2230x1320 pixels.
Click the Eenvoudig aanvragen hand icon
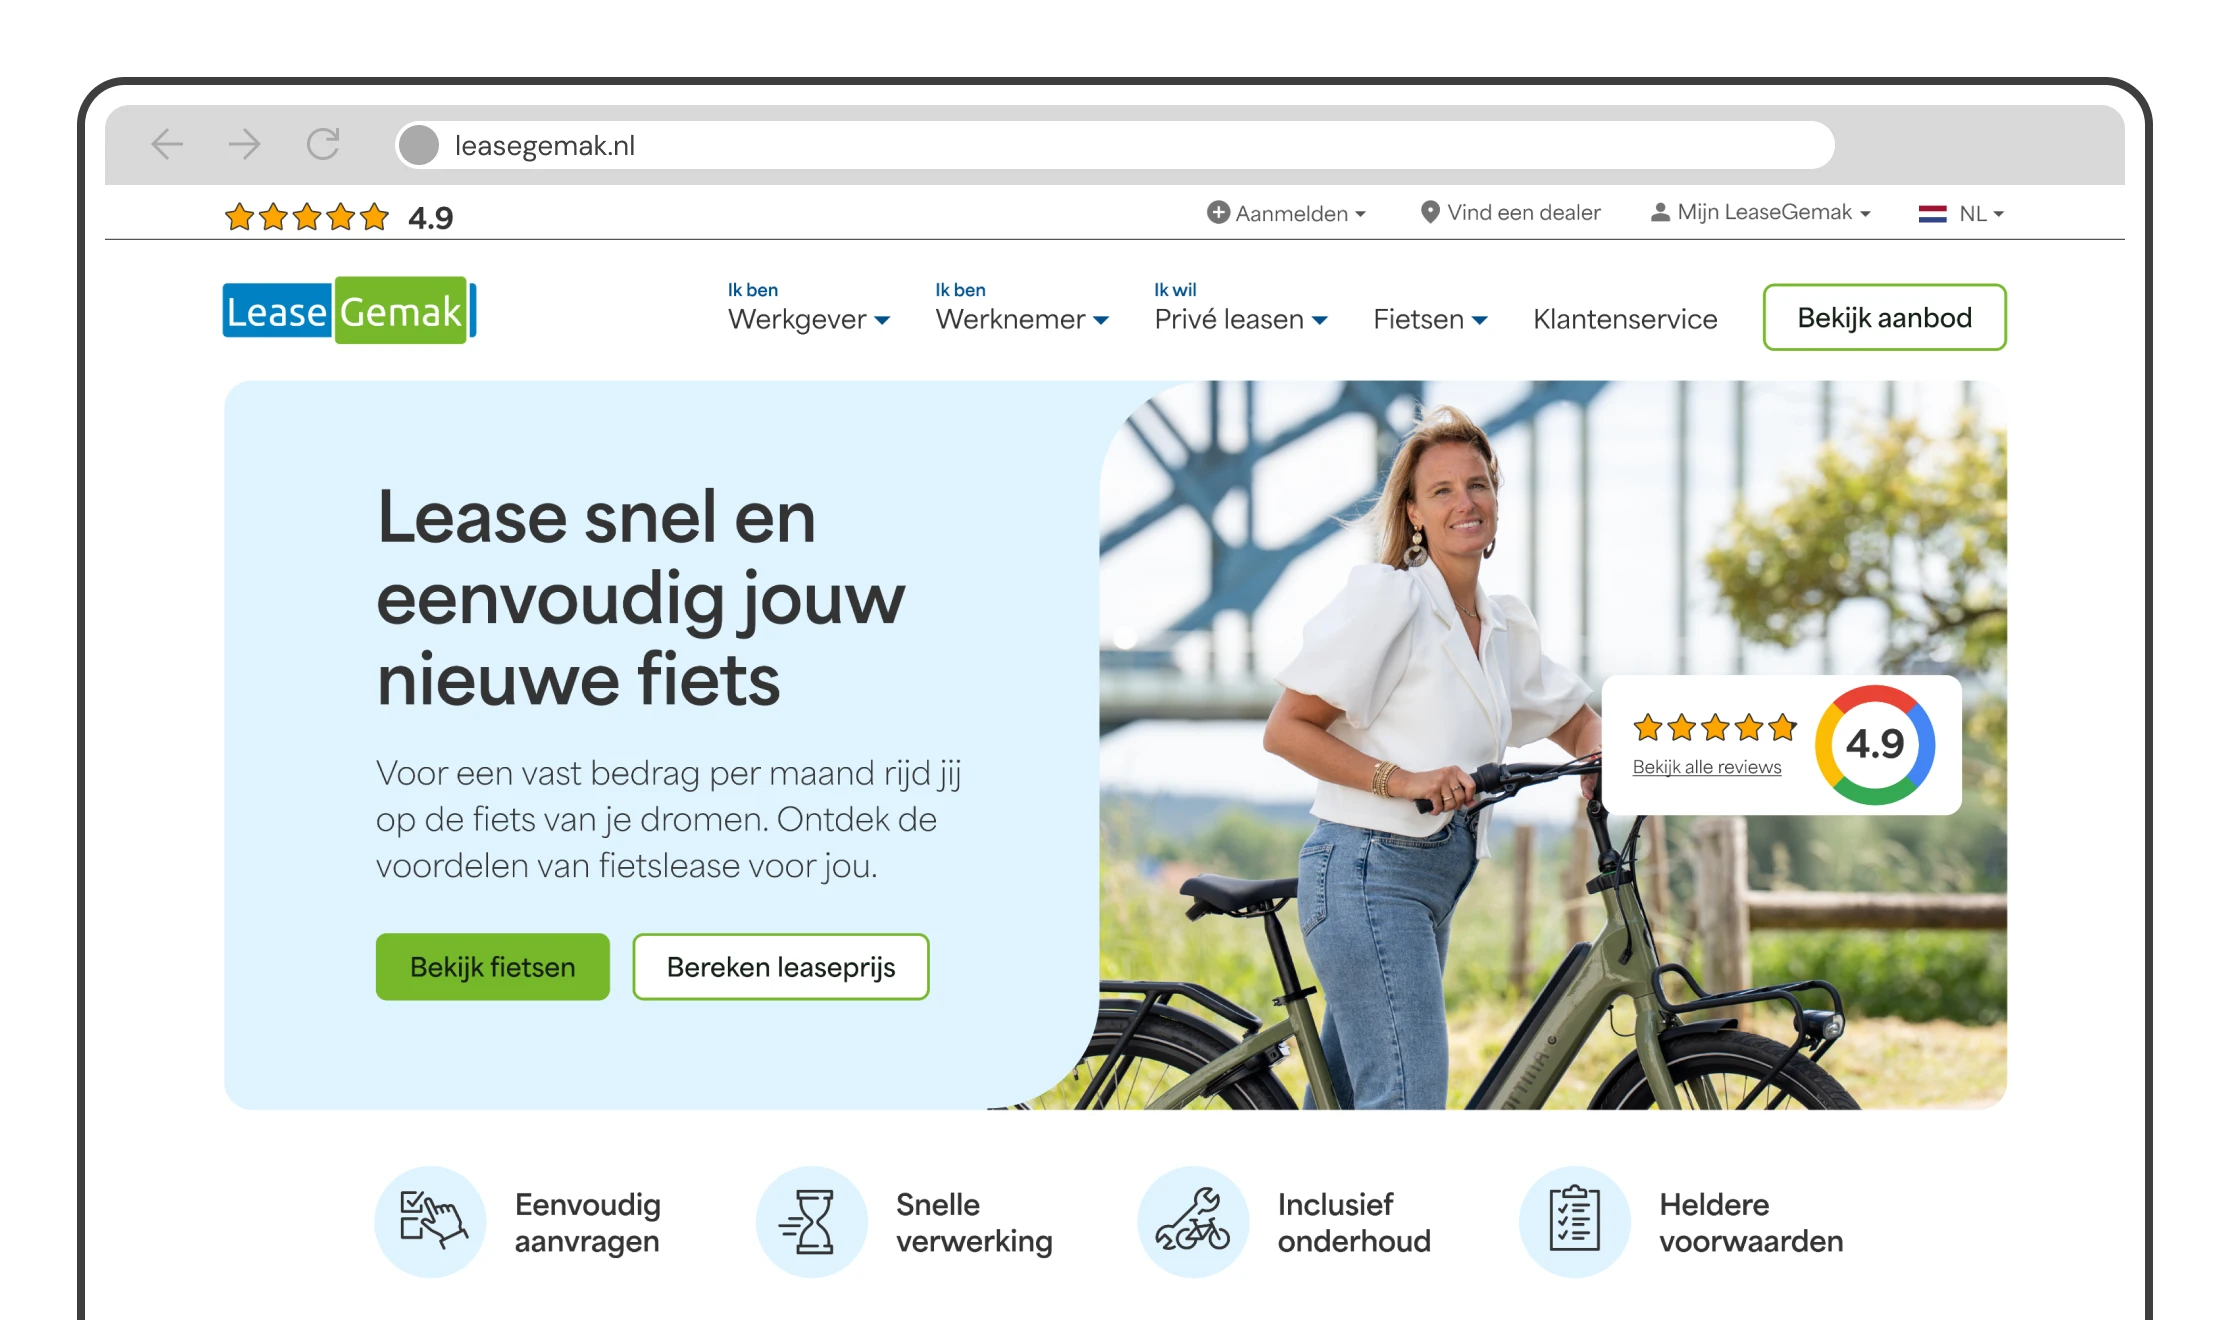click(431, 1221)
